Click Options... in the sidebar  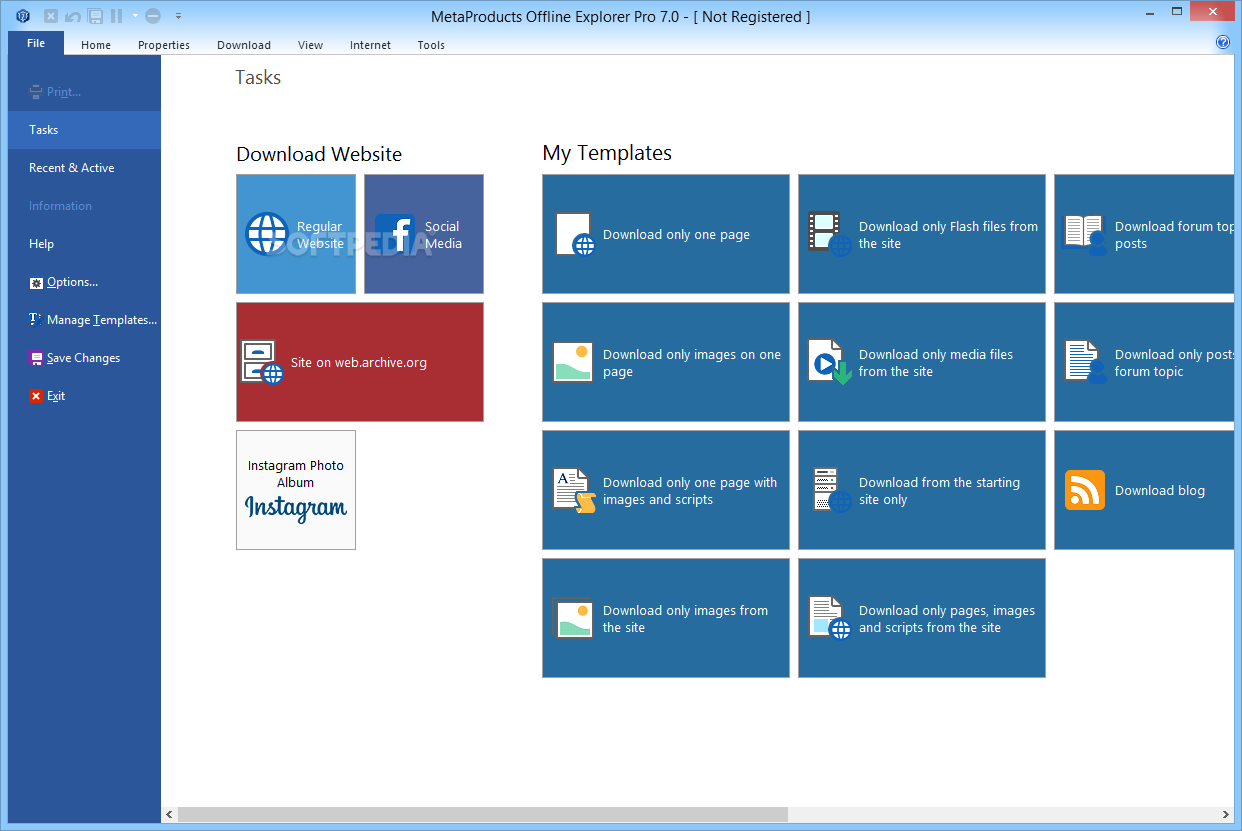(x=84, y=282)
